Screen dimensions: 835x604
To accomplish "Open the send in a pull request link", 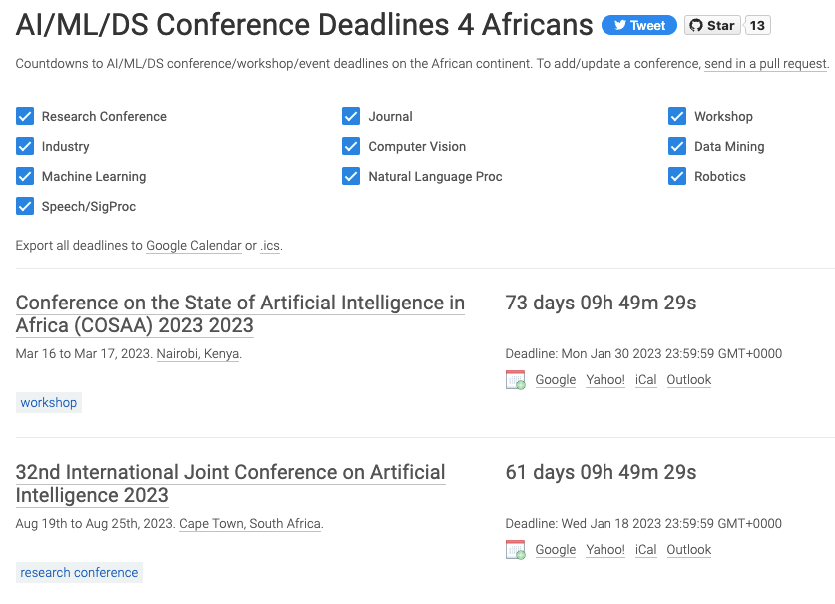I will pos(765,64).
